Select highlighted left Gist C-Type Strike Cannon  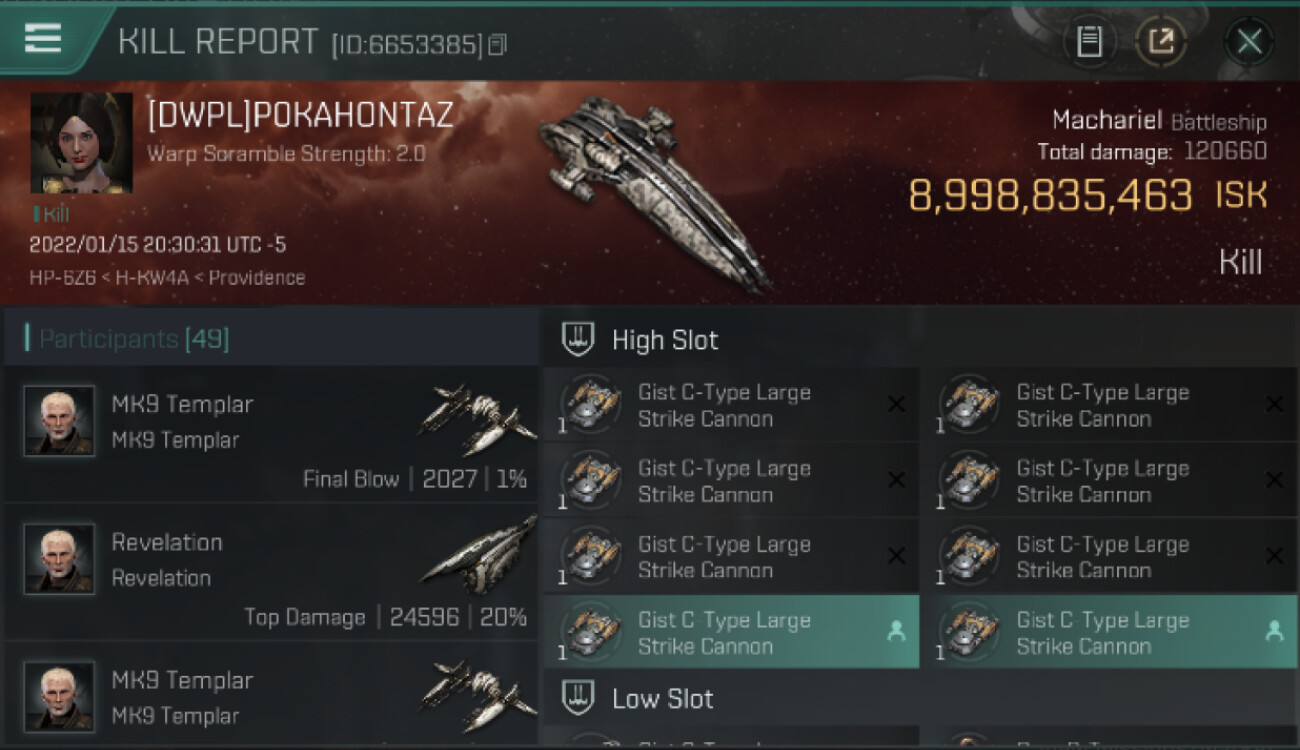click(731, 632)
